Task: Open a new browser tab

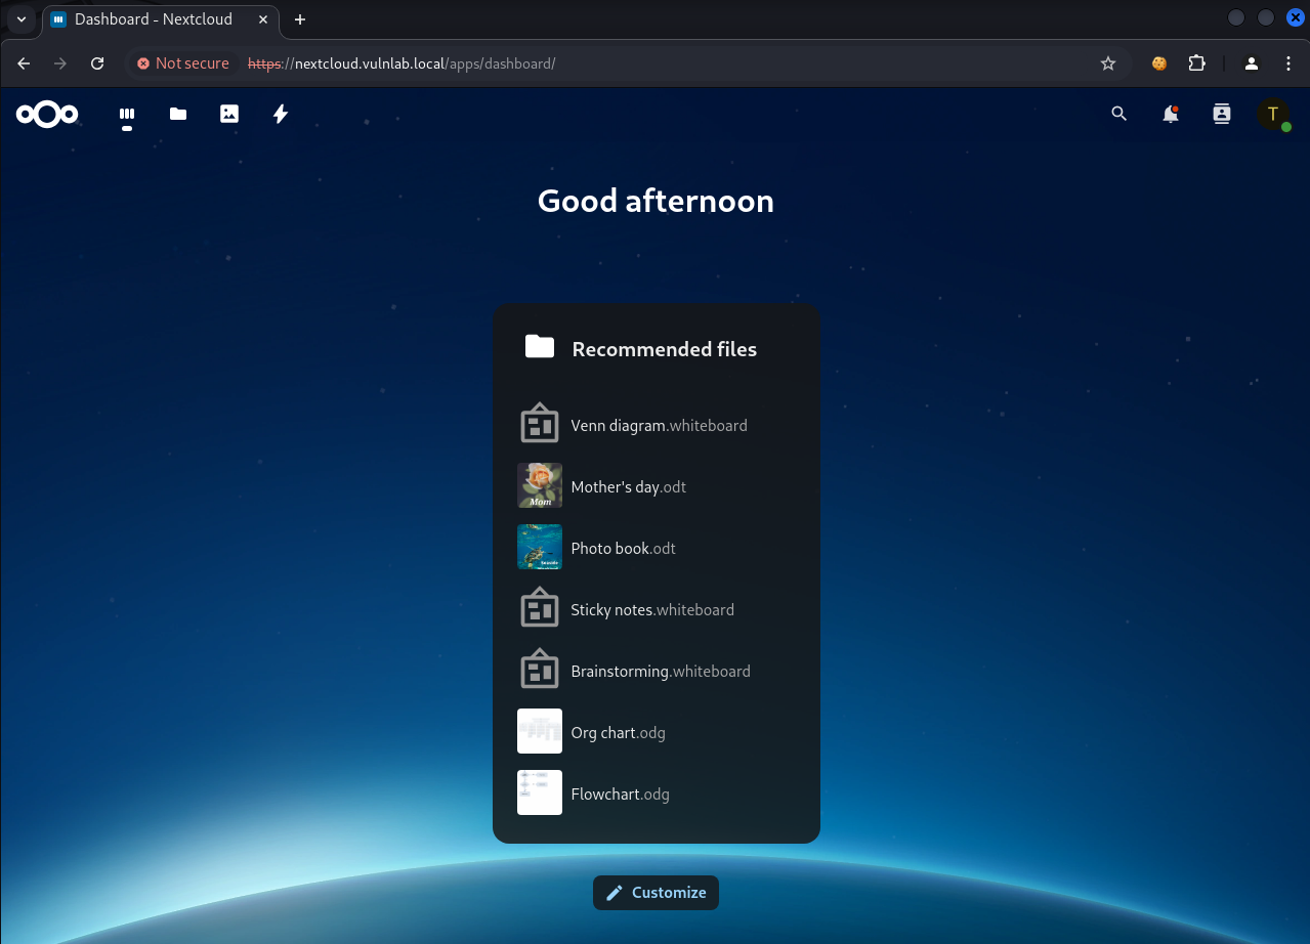Action: click(300, 19)
